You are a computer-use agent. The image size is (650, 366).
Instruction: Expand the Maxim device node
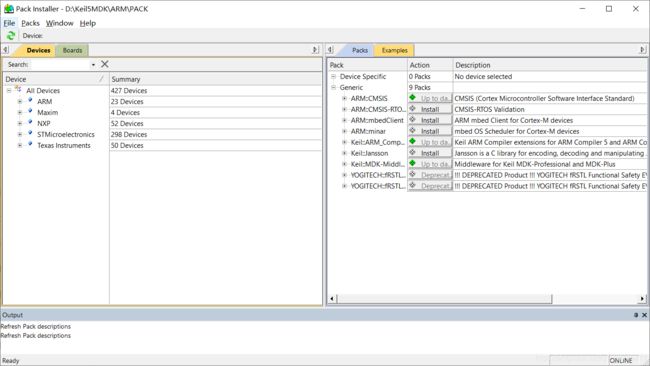point(19,112)
